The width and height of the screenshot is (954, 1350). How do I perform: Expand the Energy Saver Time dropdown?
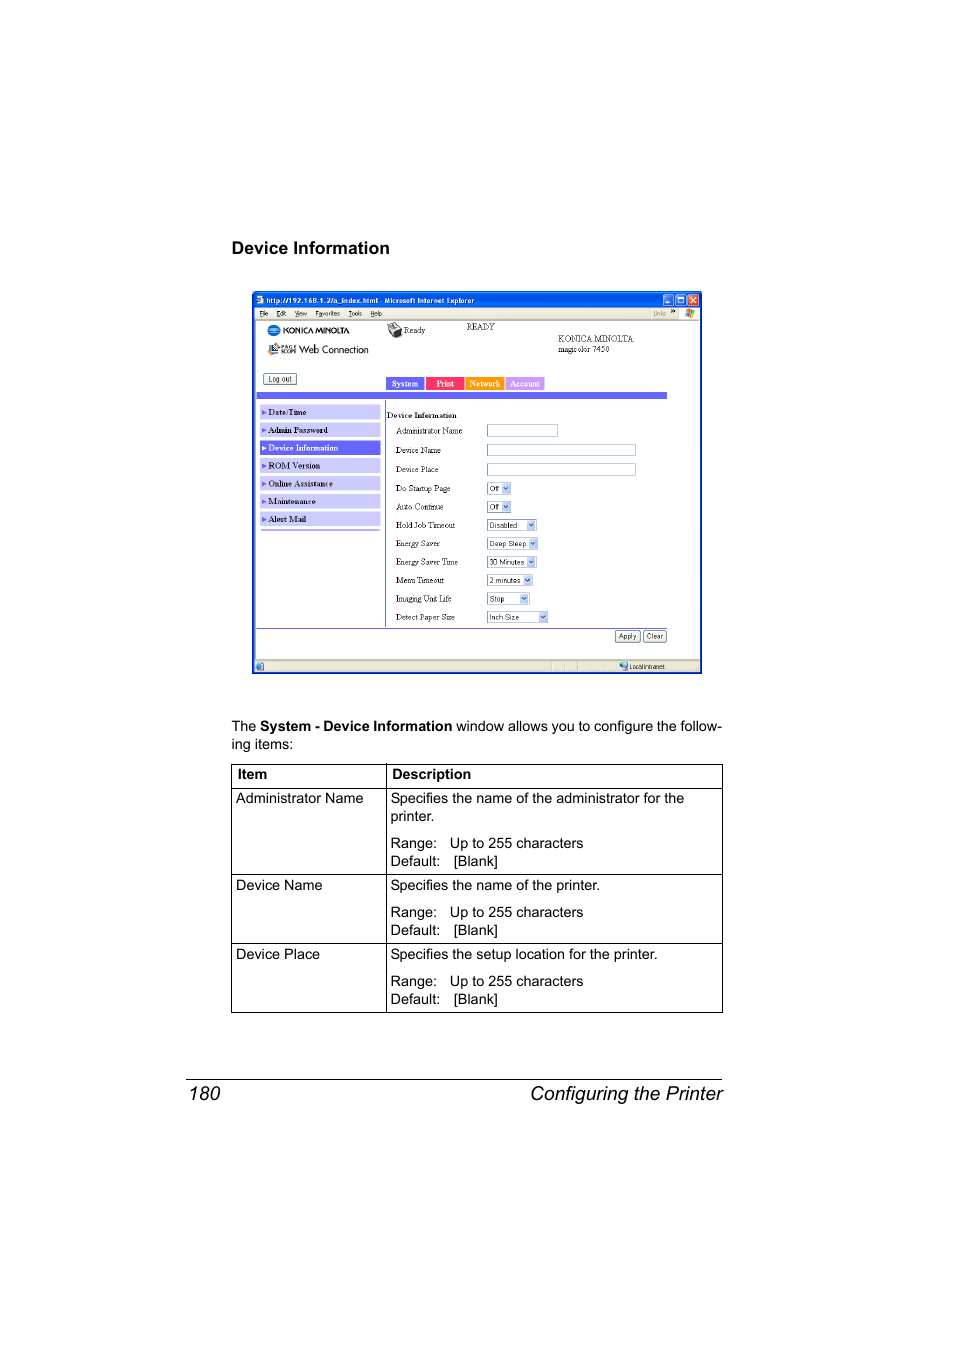click(x=512, y=562)
